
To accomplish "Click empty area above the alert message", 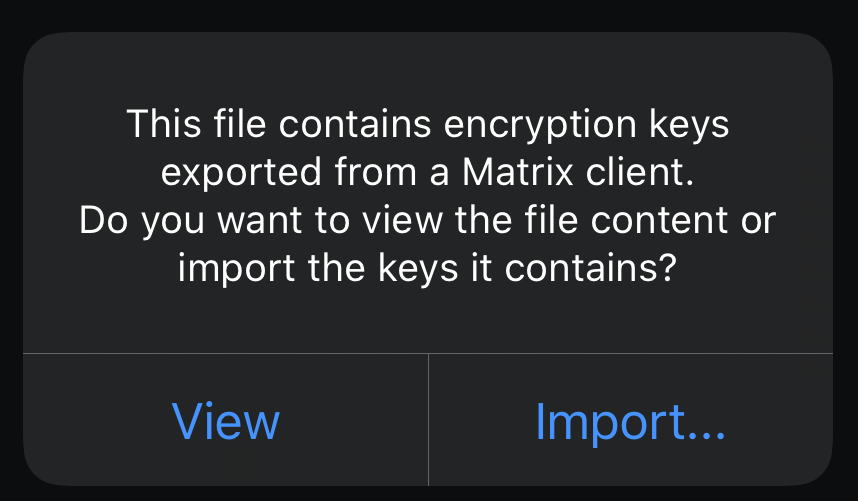I will coord(428,66).
